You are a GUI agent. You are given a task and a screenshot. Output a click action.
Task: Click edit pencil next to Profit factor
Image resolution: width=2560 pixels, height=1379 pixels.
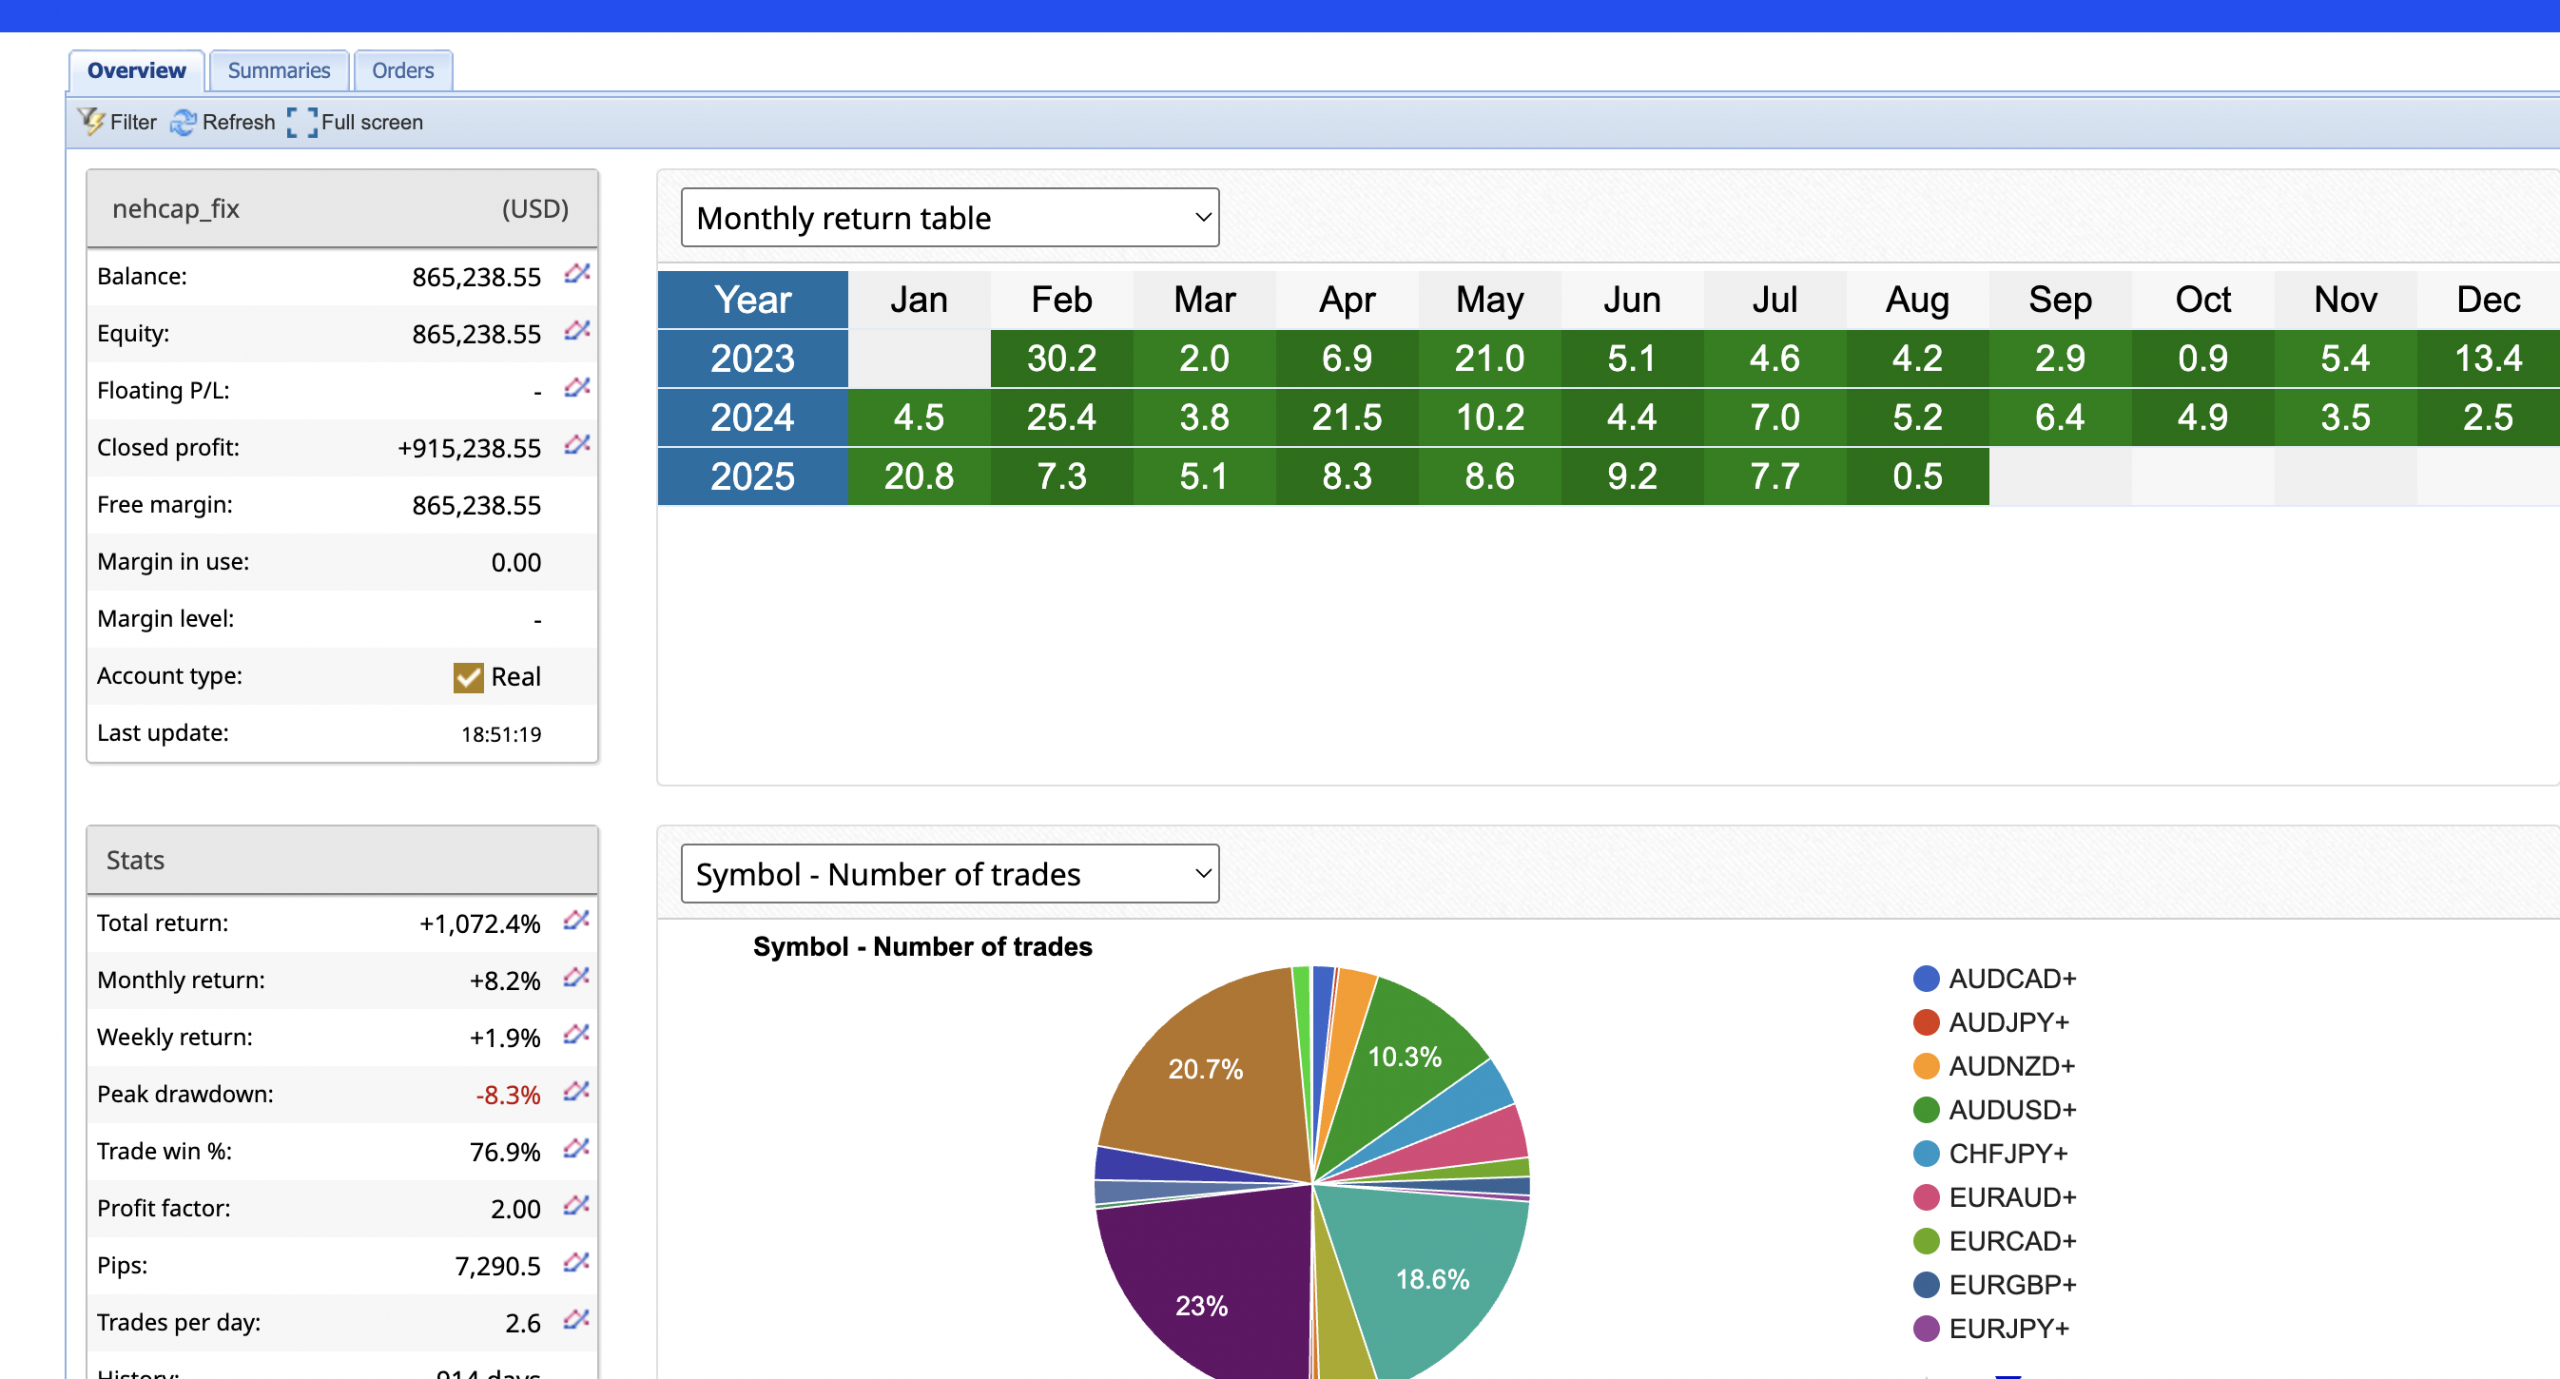577,1205
